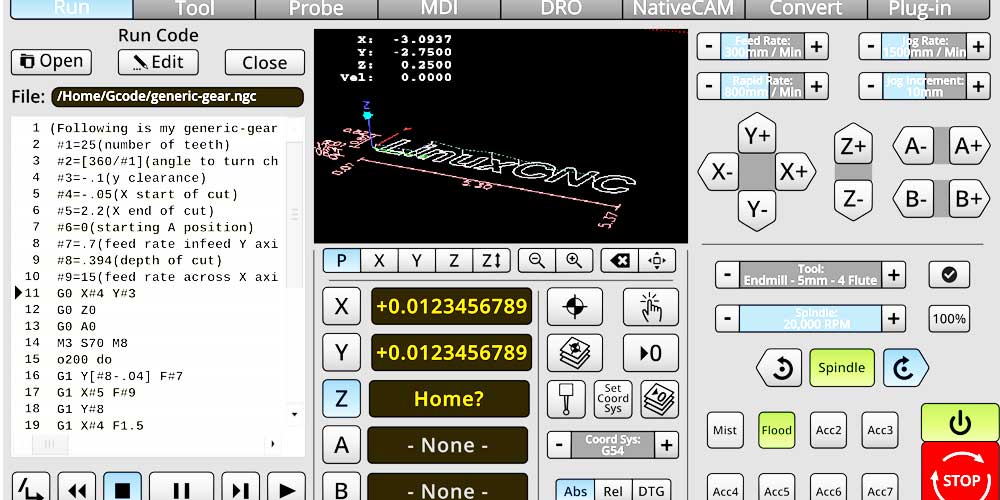Jog the Y+ axis

(x=757, y=135)
